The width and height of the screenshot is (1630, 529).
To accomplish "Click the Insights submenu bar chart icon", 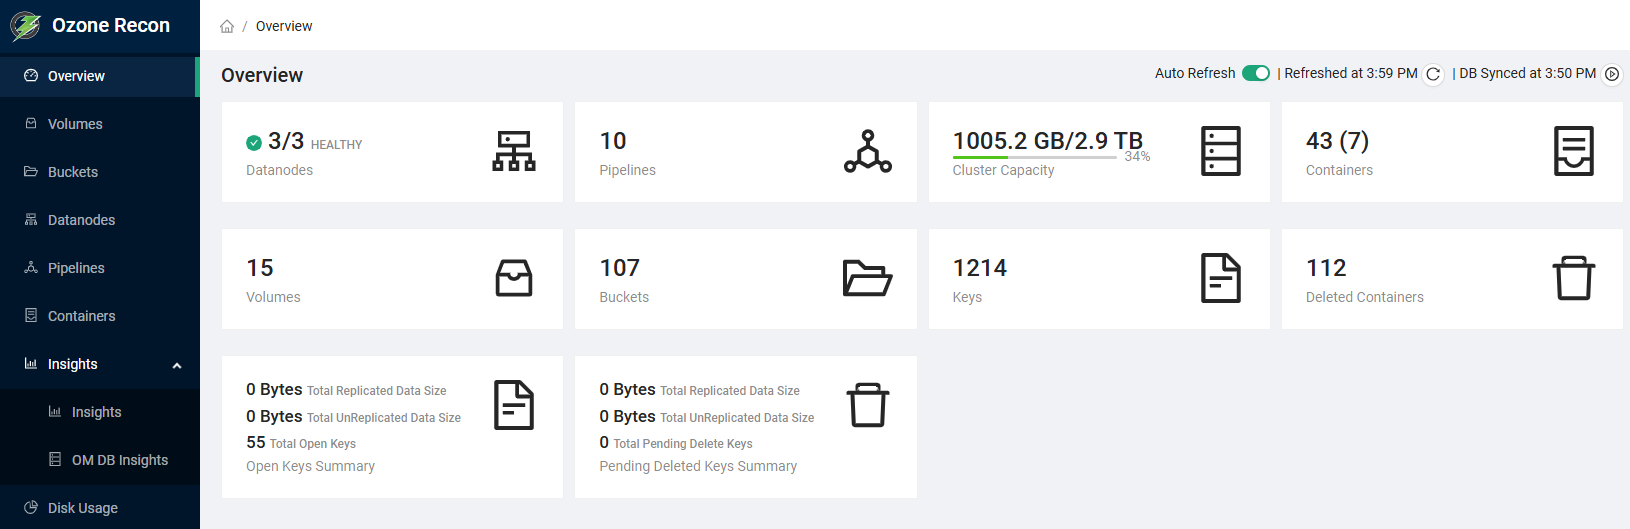I will 55,412.
